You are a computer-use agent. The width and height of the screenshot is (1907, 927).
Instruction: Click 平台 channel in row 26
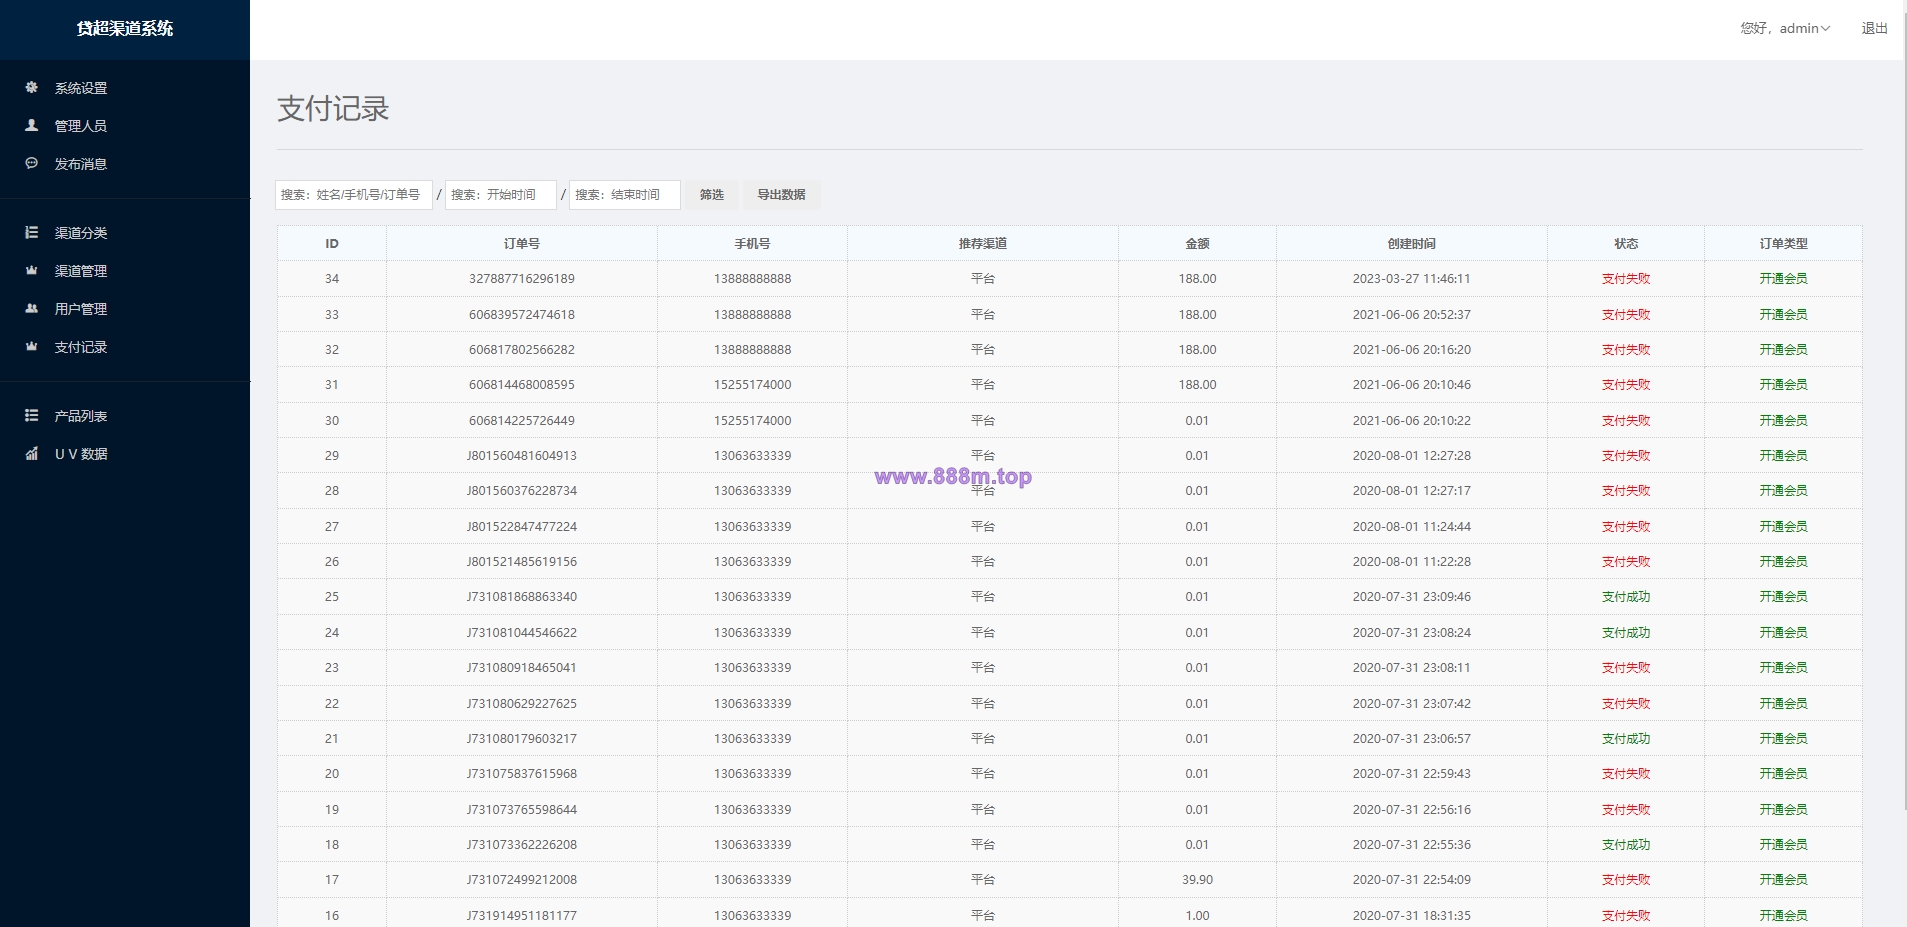(x=983, y=562)
